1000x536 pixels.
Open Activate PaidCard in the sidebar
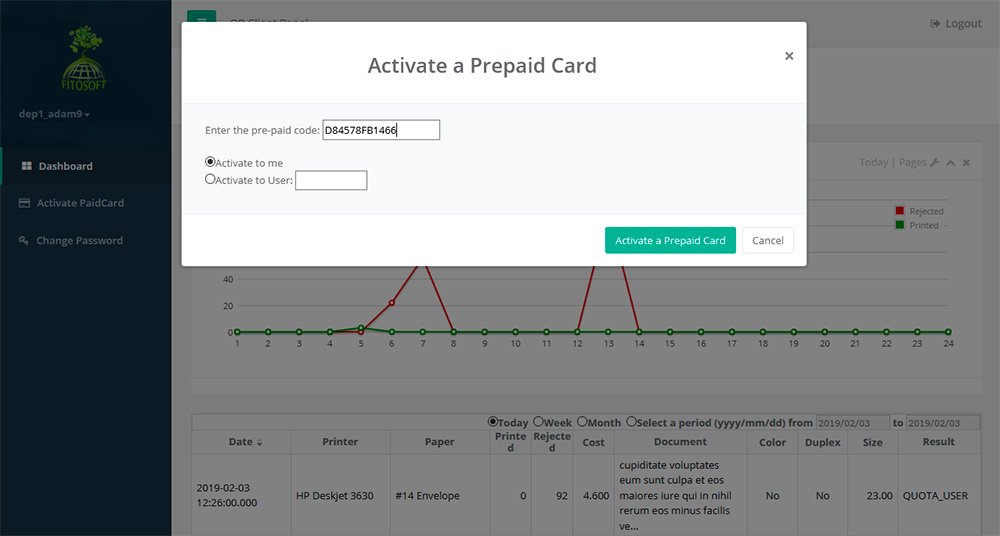click(x=80, y=203)
